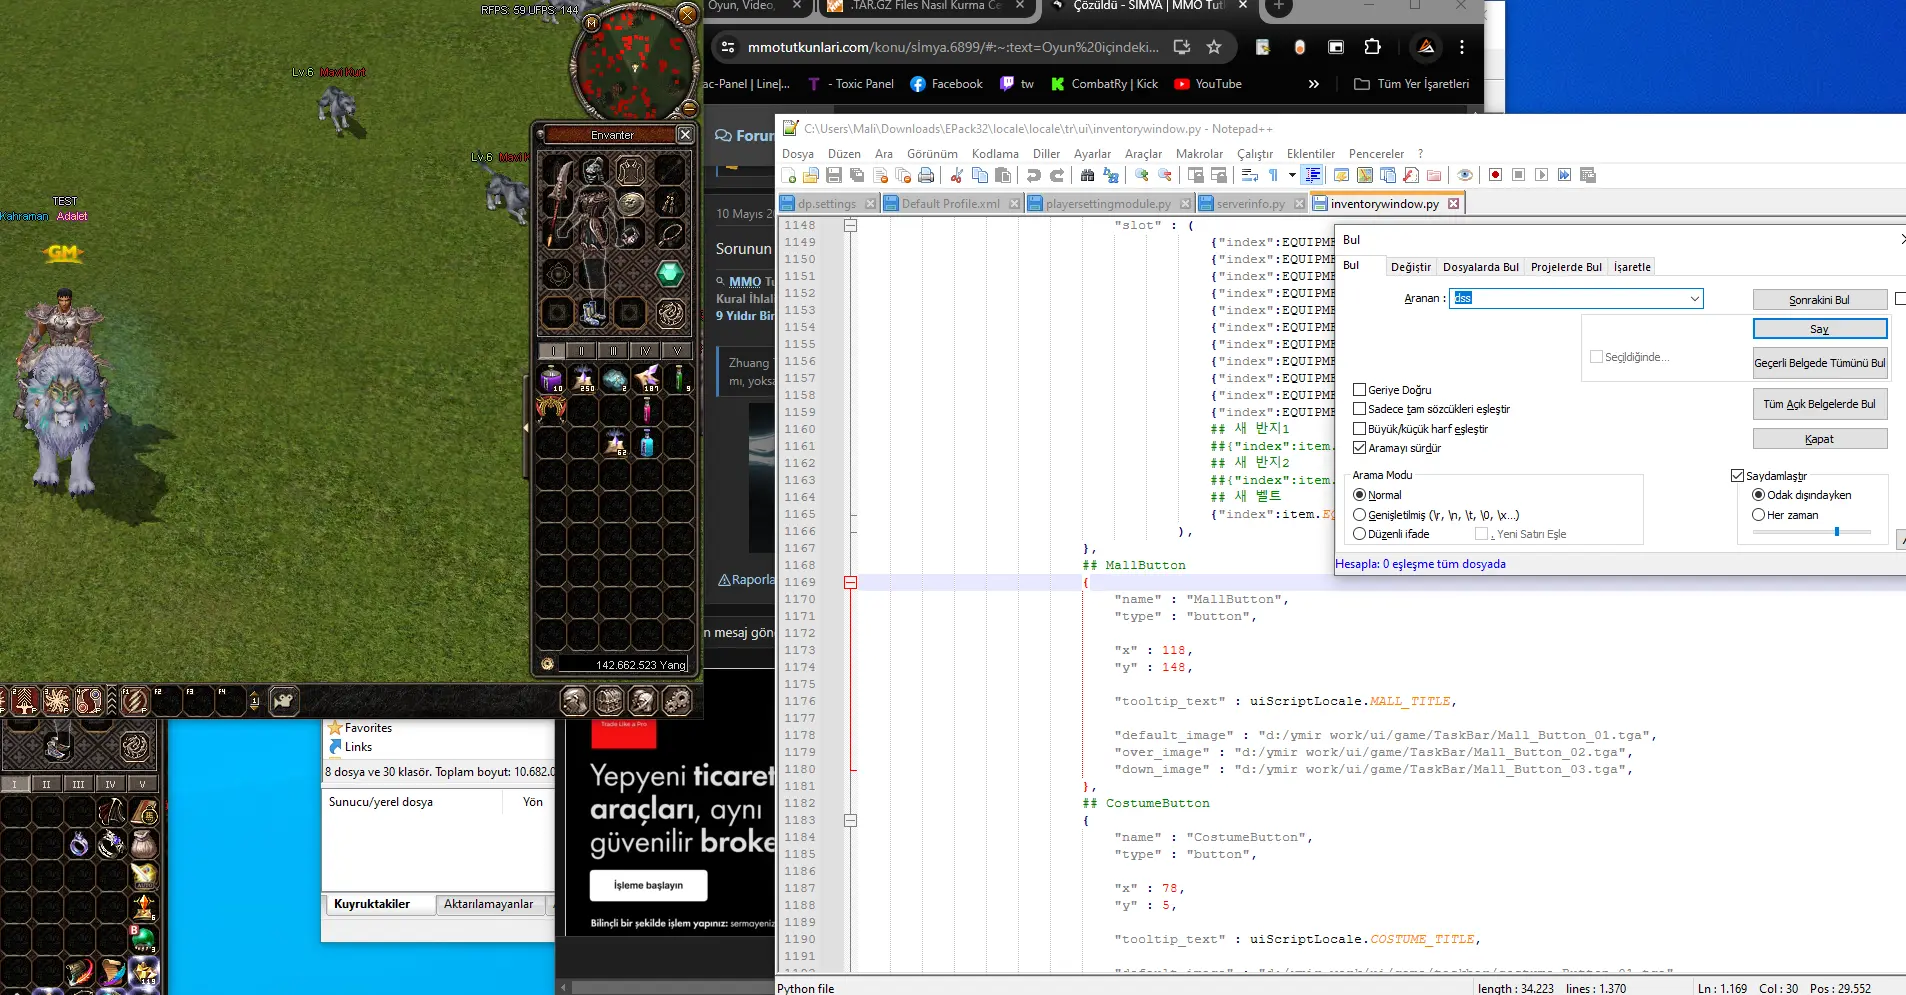Open Eklentiler menu in Notepad++
1906x995 pixels.
[x=1310, y=154]
